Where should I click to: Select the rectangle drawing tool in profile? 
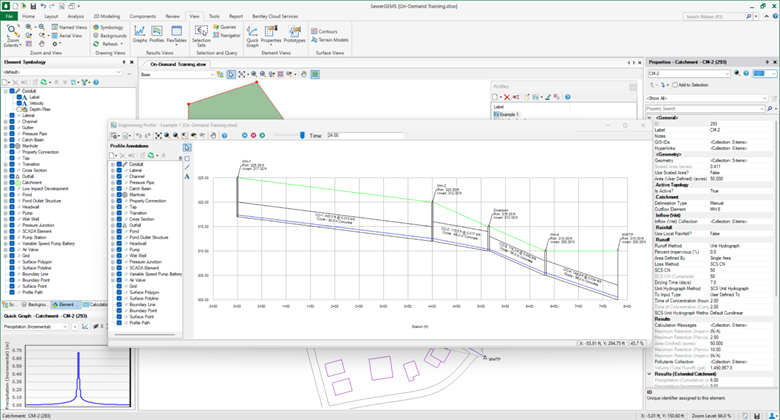[187, 158]
